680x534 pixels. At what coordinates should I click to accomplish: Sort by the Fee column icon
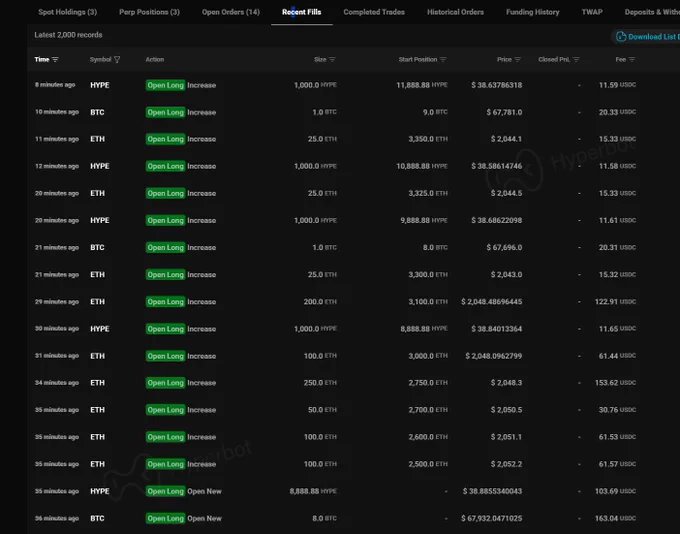632,59
